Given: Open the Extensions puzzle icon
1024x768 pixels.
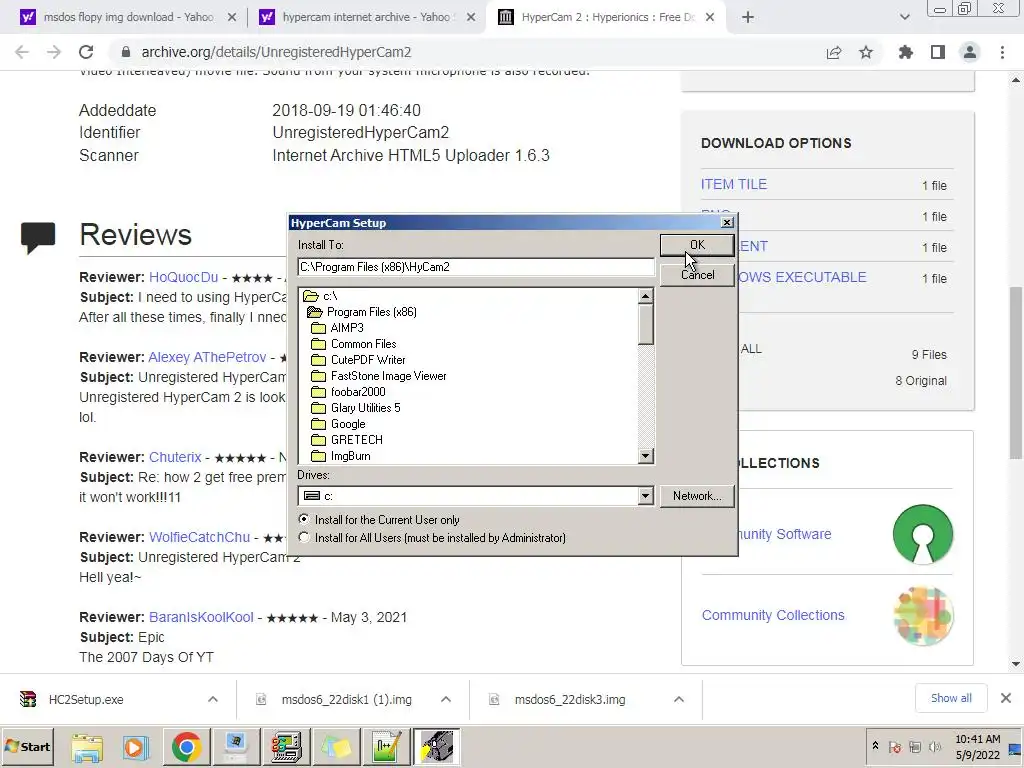Looking at the screenshot, I should [x=905, y=52].
